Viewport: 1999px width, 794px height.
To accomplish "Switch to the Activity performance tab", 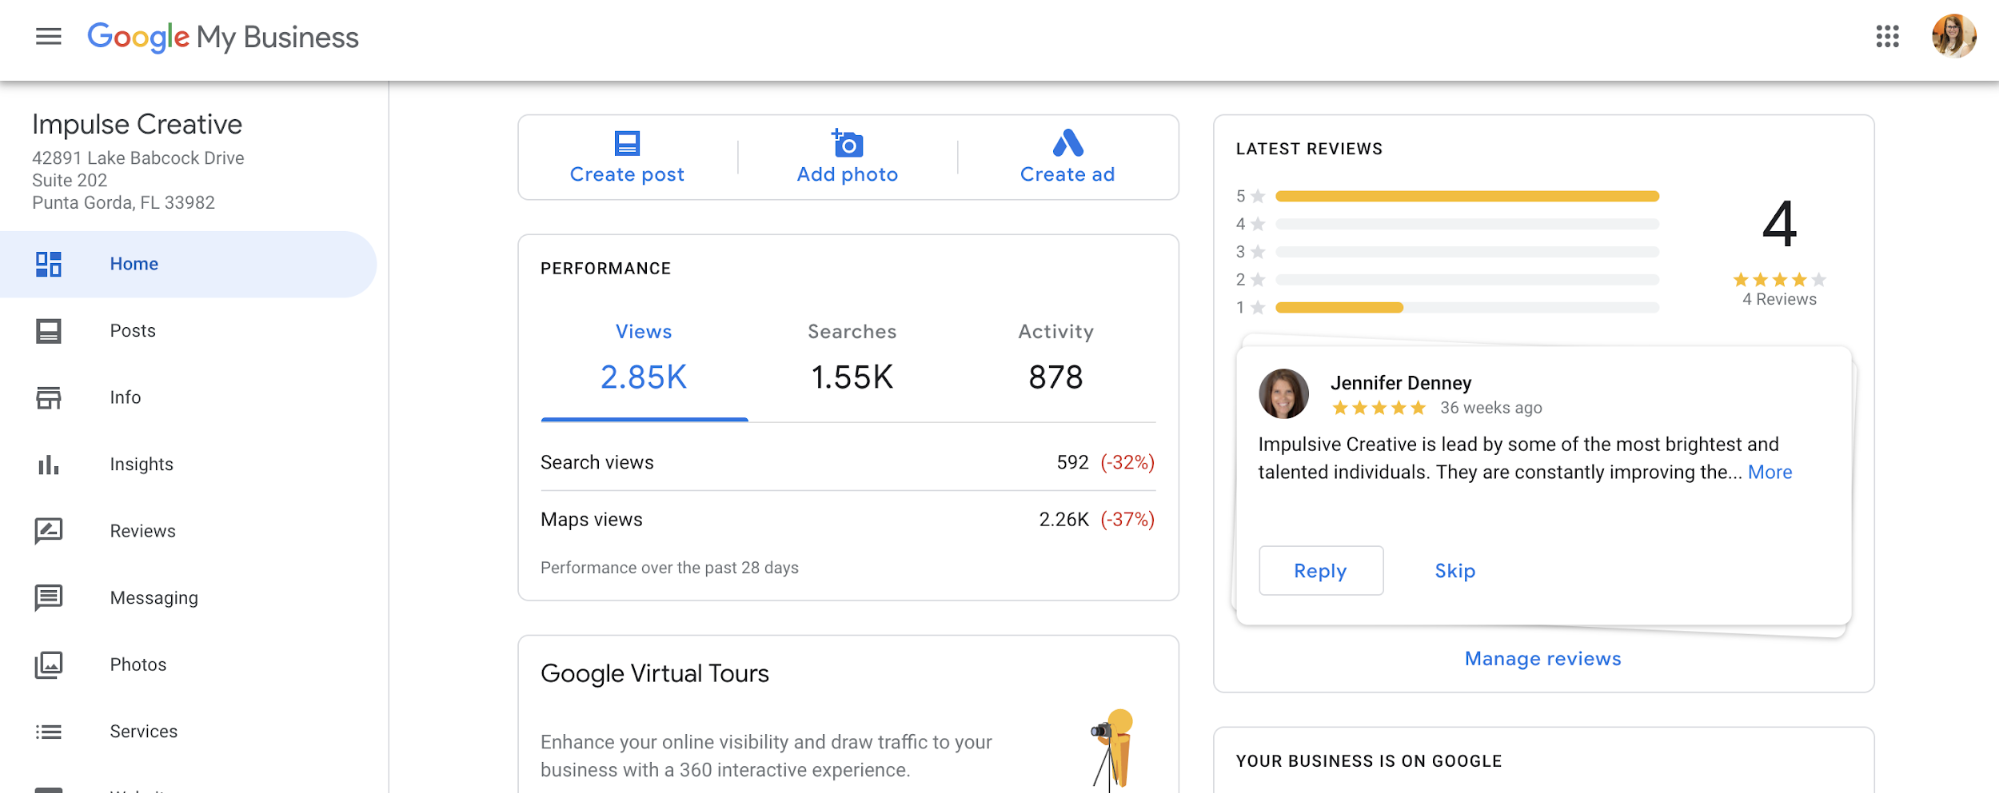I will [x=1055, y=357].
